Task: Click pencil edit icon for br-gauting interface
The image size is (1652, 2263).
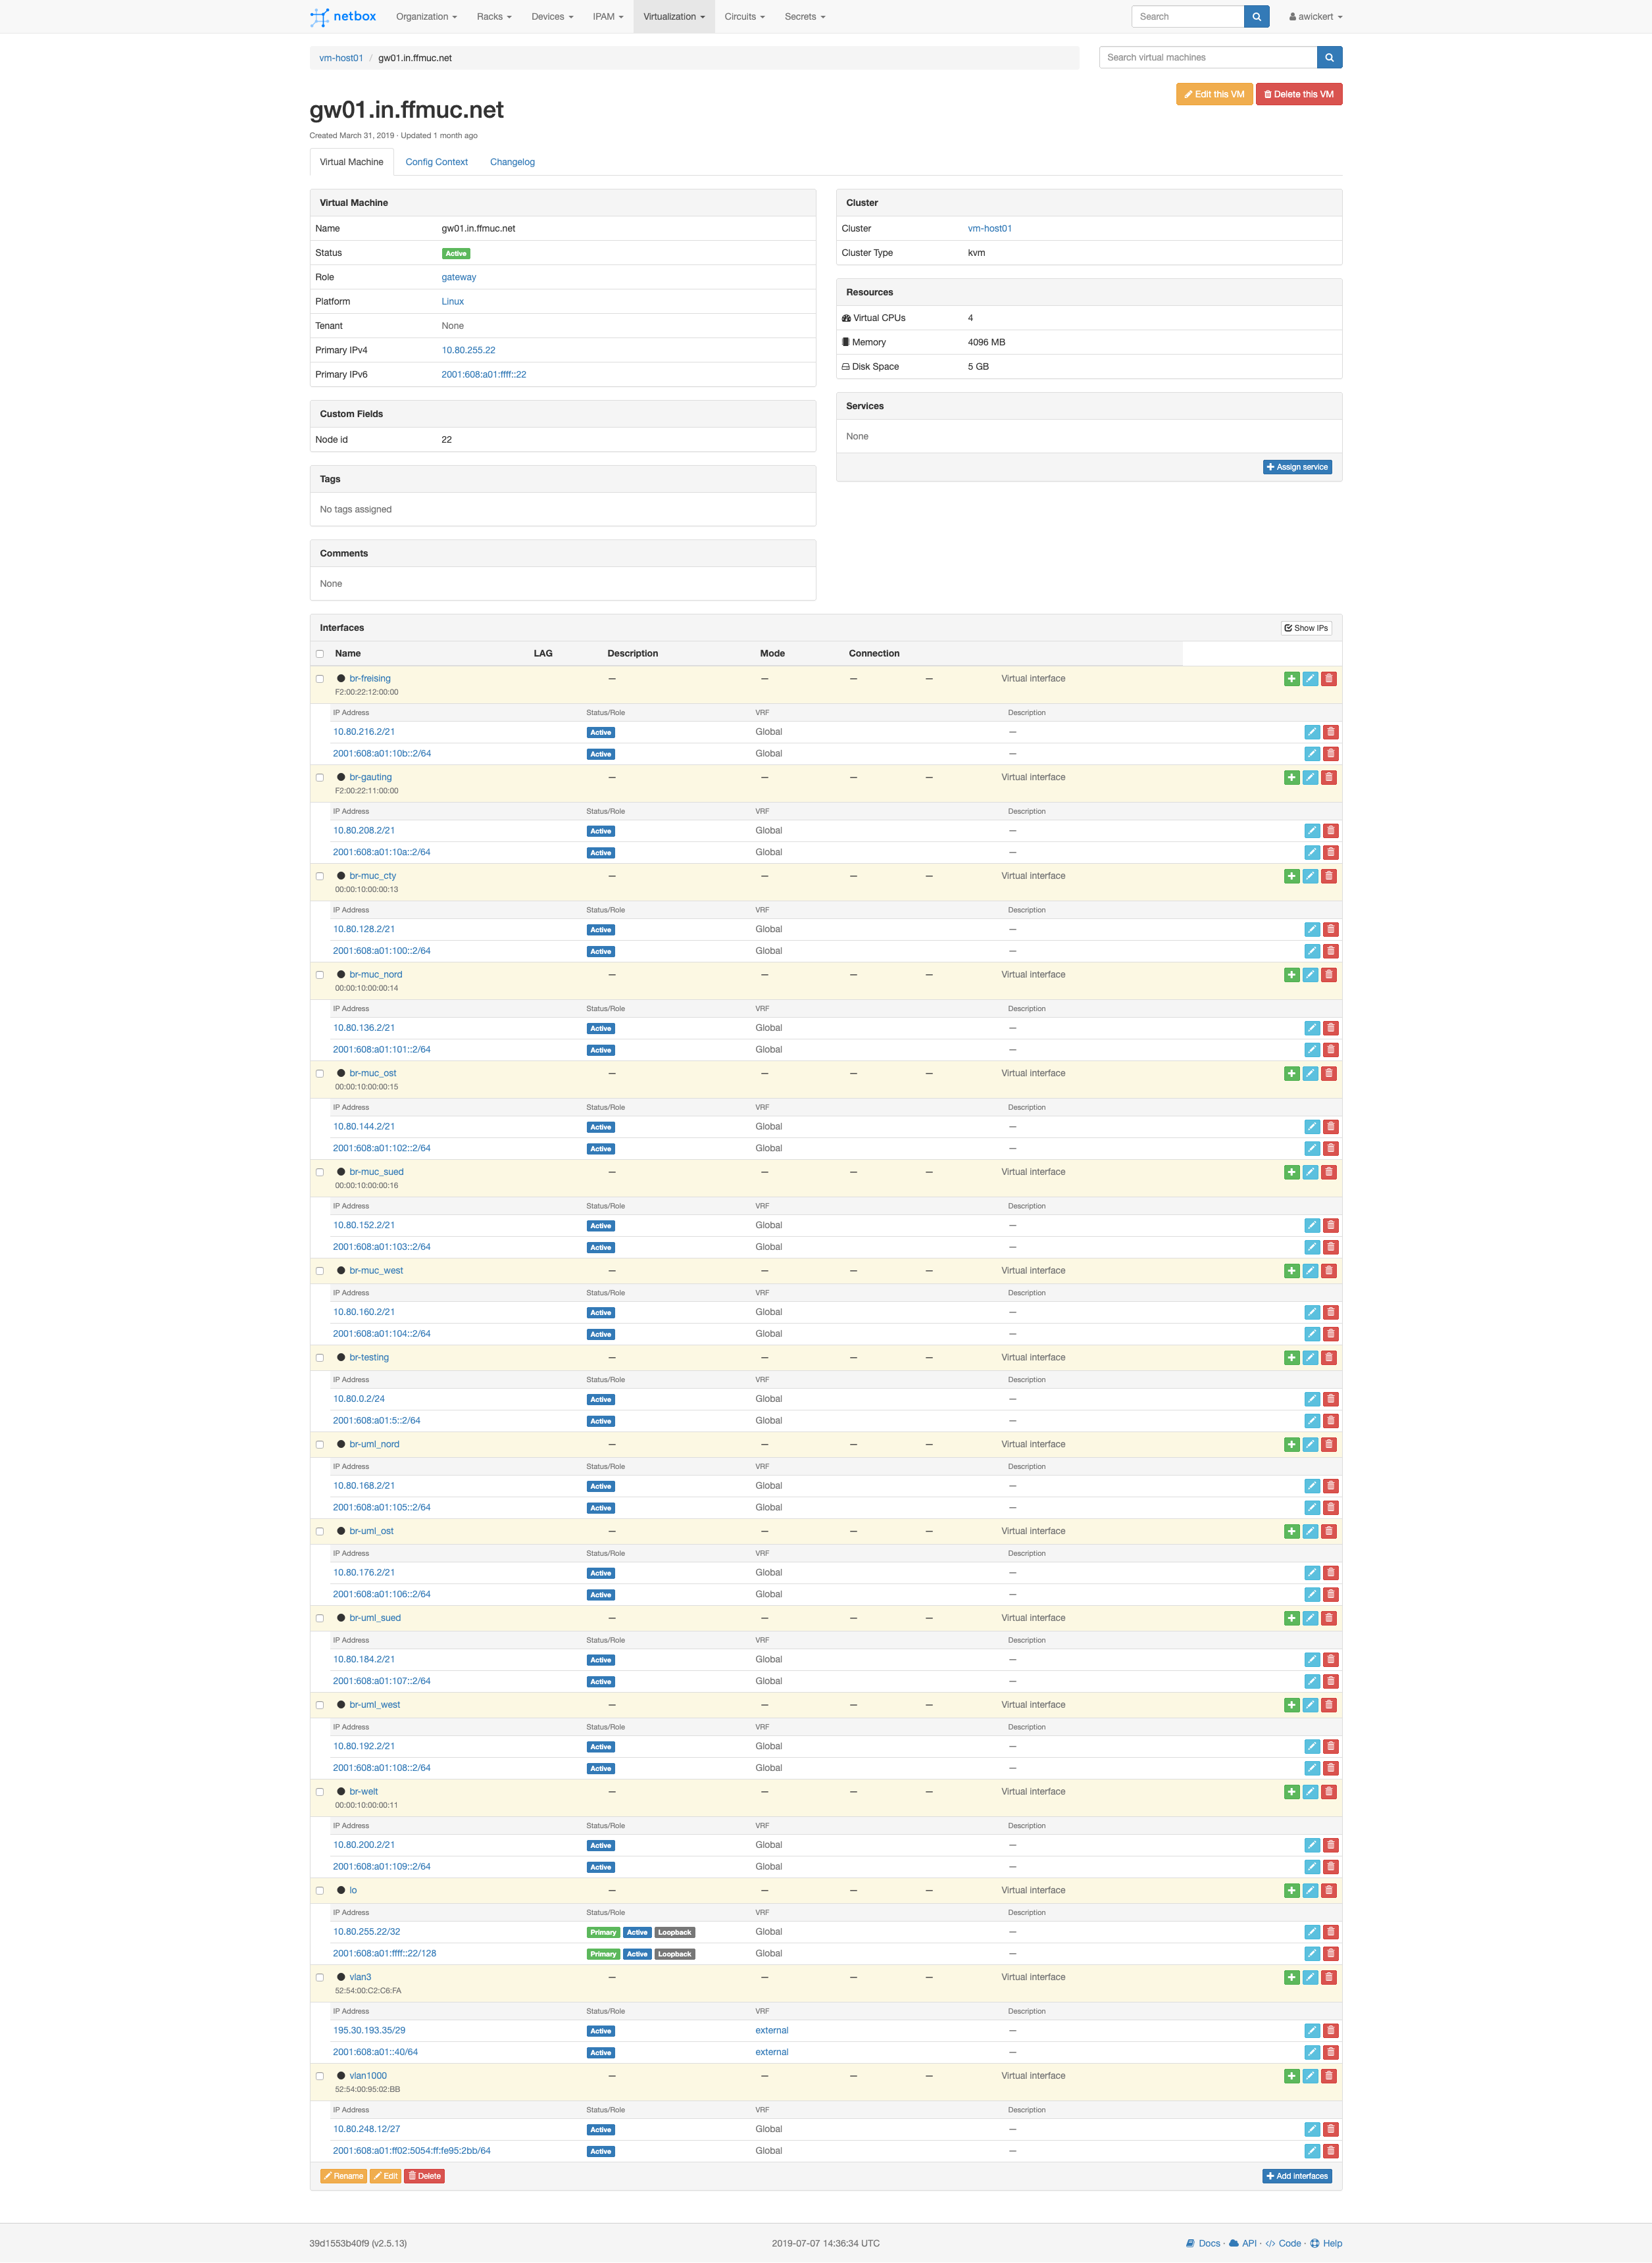Action: [1310, 778]
